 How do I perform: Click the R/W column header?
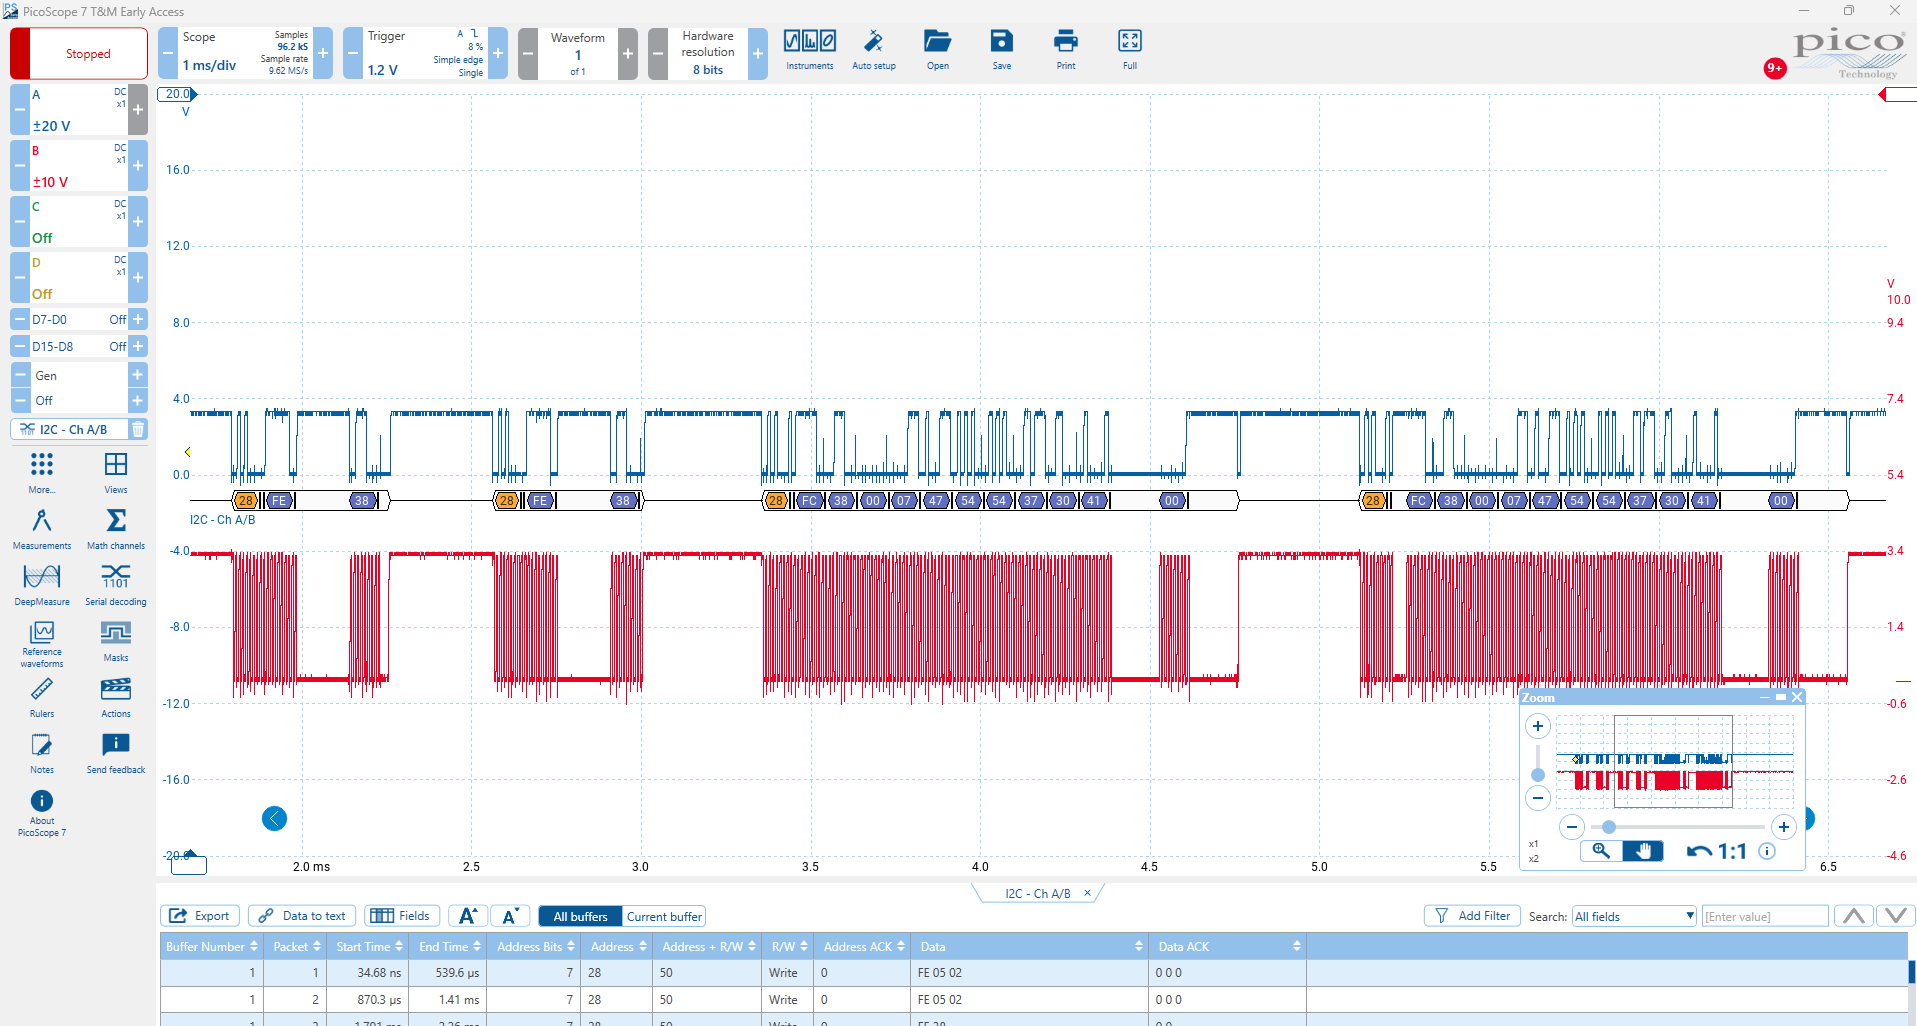pyautogui.click(x=789, y=946)
